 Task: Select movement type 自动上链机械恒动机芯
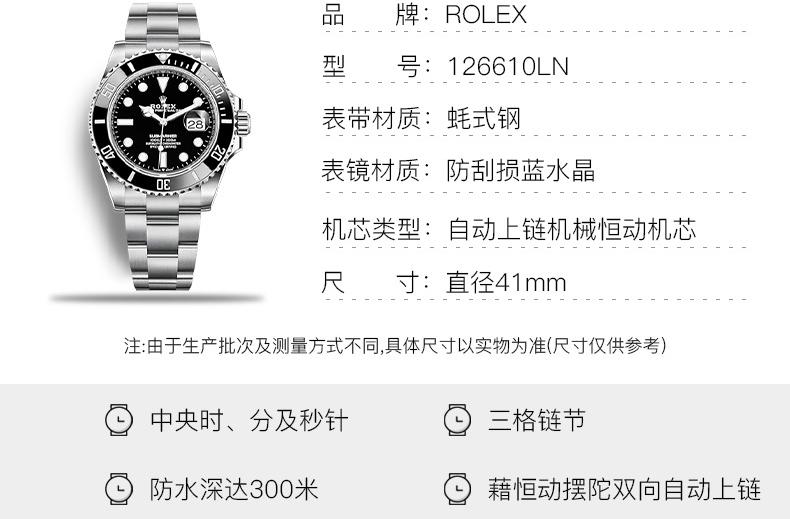(x=572, y=229)
